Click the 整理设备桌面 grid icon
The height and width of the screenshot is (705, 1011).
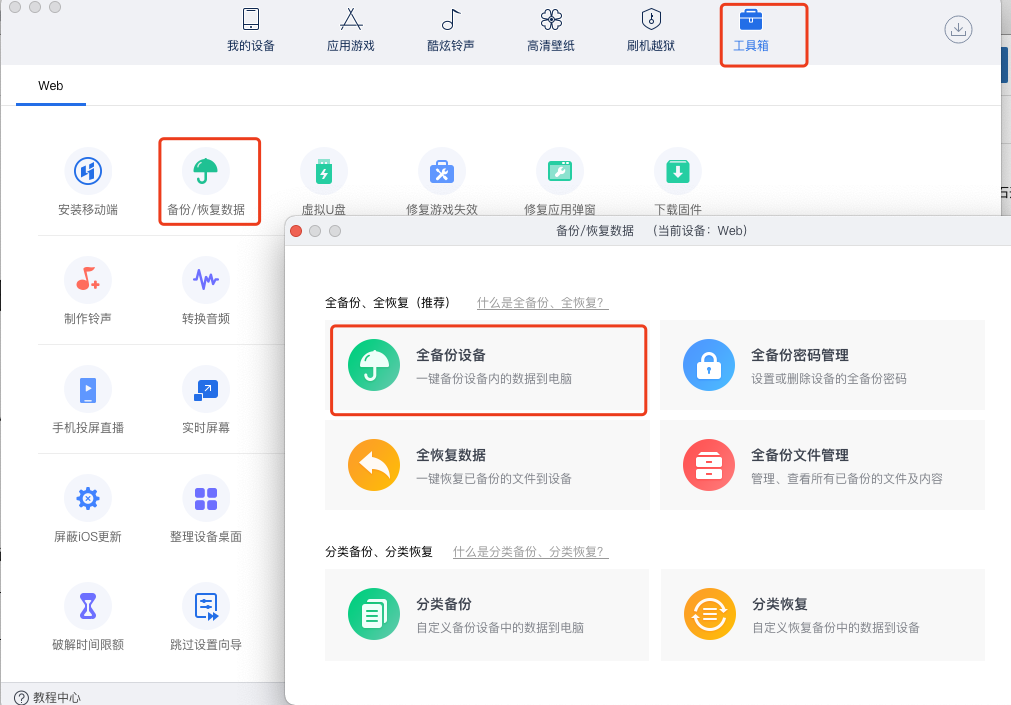[x=206, y=498]
